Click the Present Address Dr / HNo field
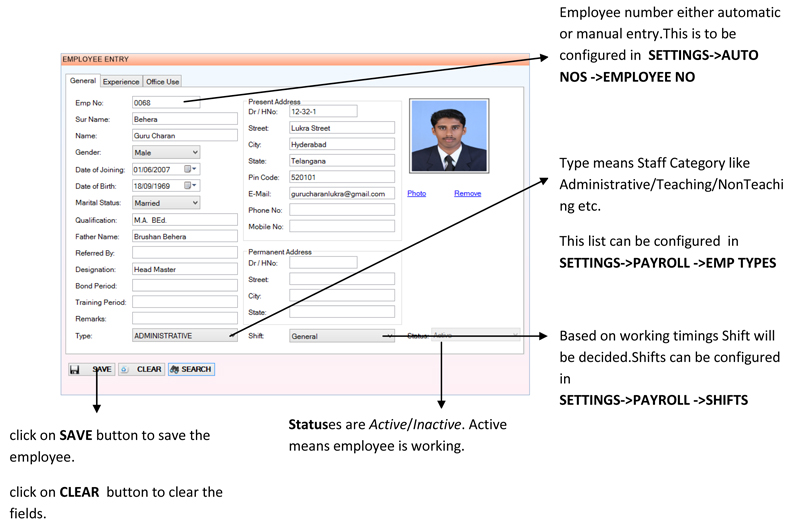Screen dimensions: 801x524 pyautogui.click(x=323, y=111)
